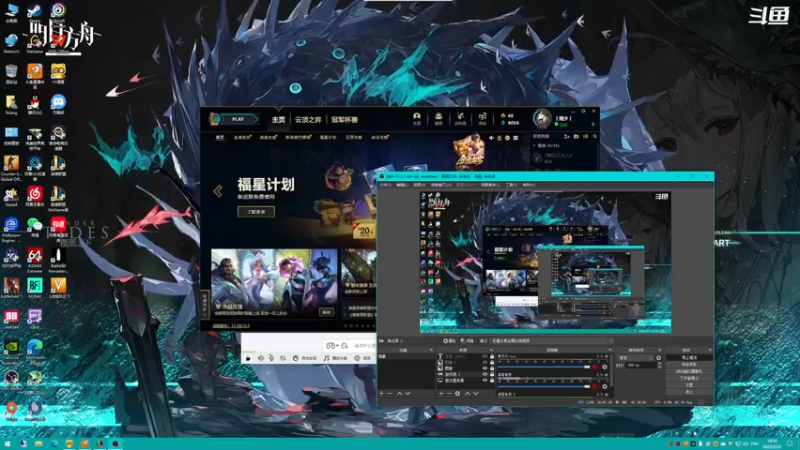Screen dimensions: 800x450
Task: Open settings gear of the first audio channel
Action: point(605,367)
